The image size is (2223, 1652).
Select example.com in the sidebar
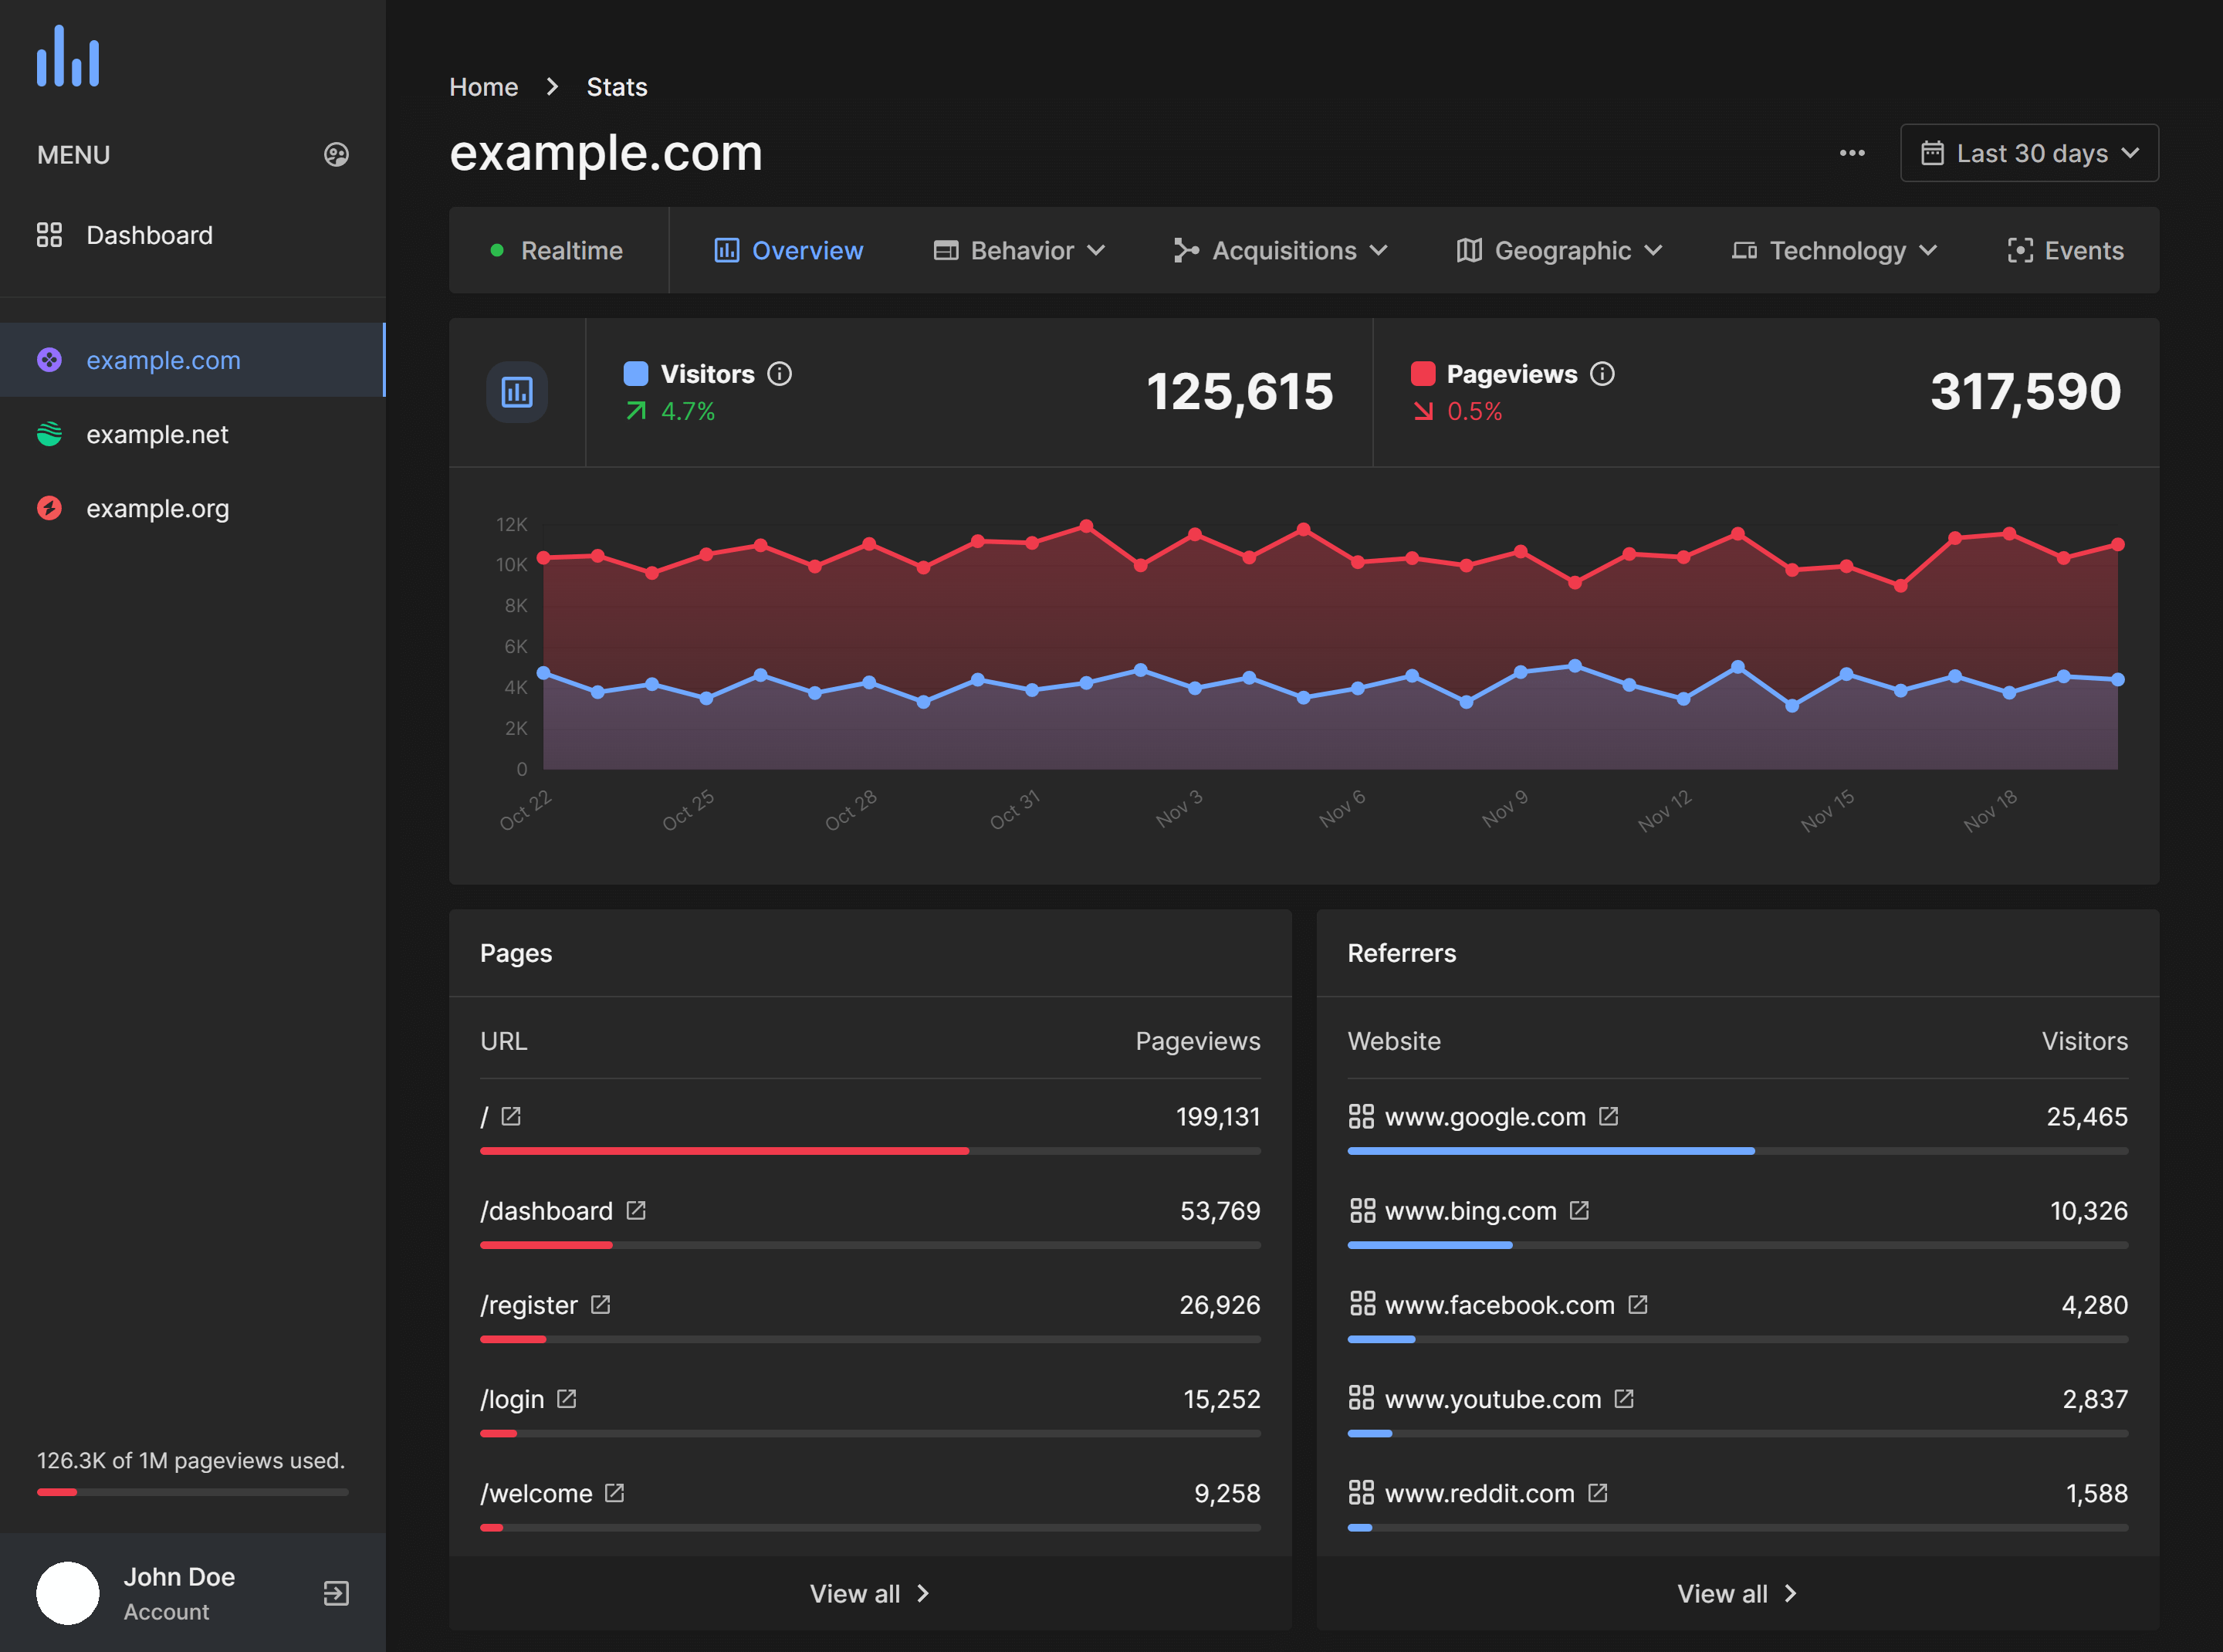[192, 360]
